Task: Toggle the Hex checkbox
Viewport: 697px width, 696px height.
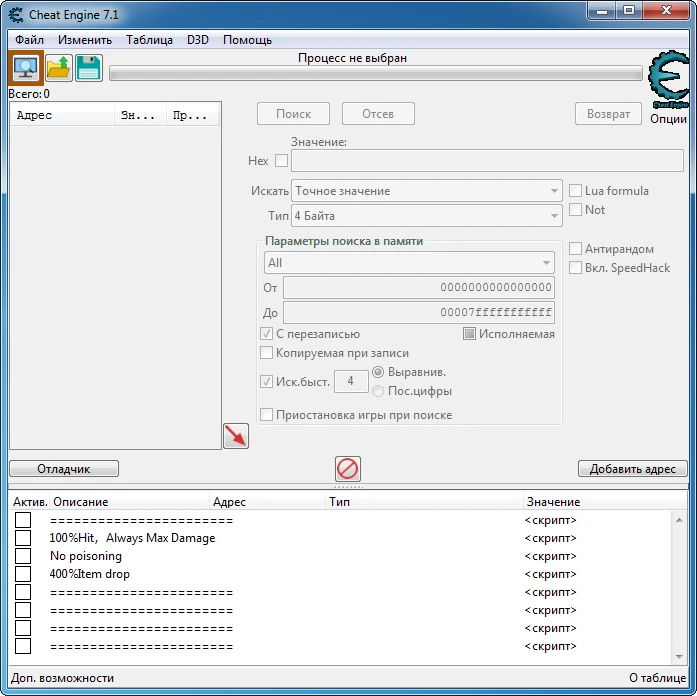Action: tap(281, 160)
